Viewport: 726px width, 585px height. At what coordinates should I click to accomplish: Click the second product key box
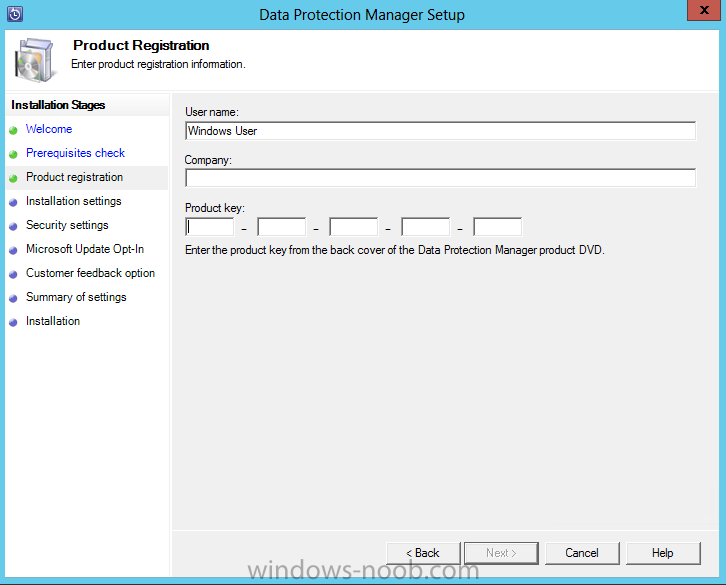[282, 227]
